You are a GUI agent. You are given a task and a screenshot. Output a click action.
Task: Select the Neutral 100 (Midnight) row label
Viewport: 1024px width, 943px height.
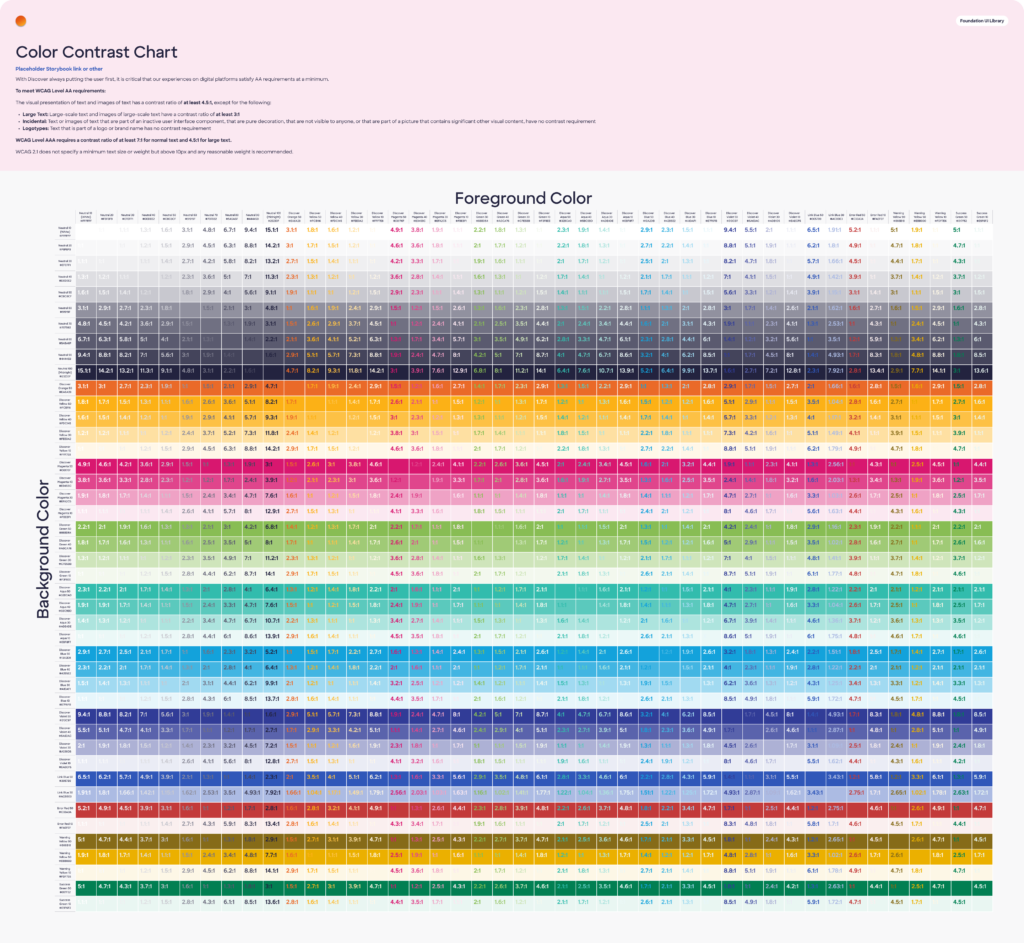pos(64,370)
